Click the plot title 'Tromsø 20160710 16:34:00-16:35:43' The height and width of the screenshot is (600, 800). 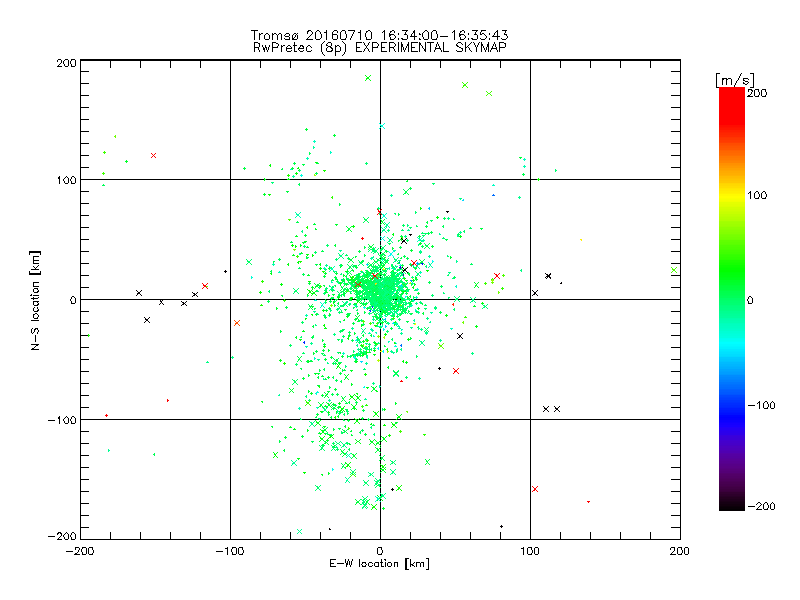pyautogui.click(x=379, y=35)
